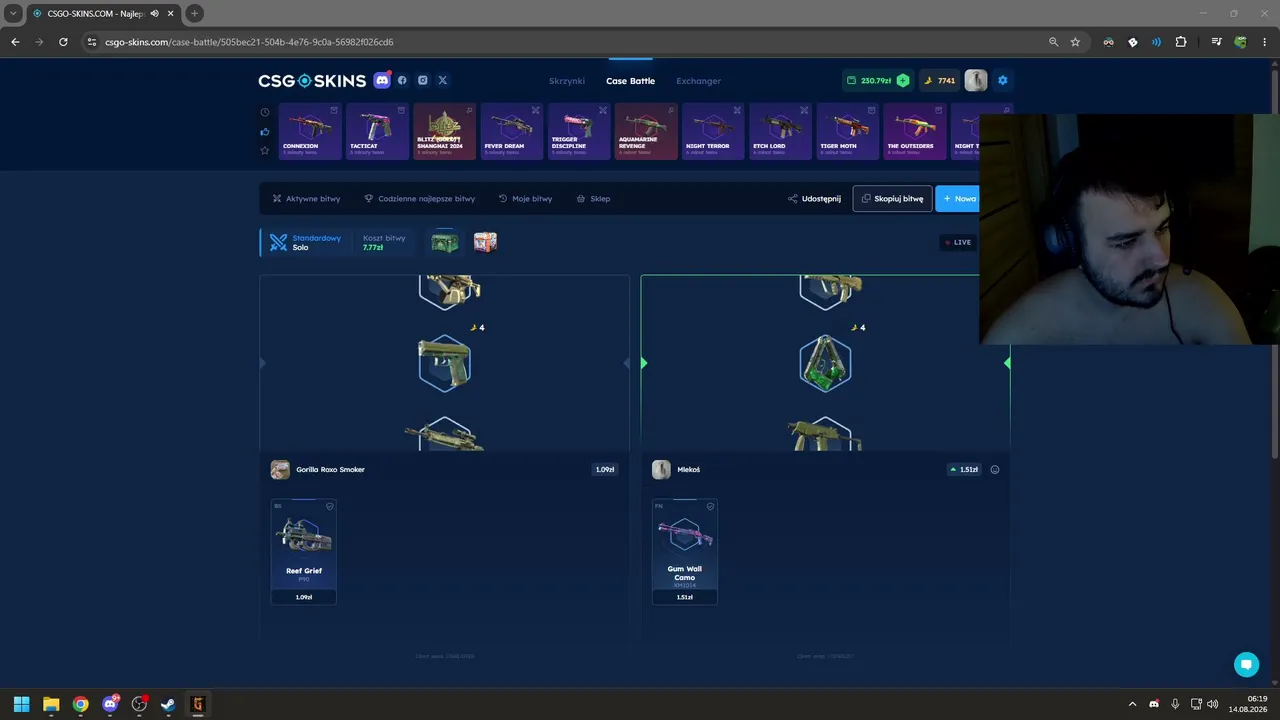Open the user profile avatar in header
1280x720 pixels.
click(x=976, y=81)
